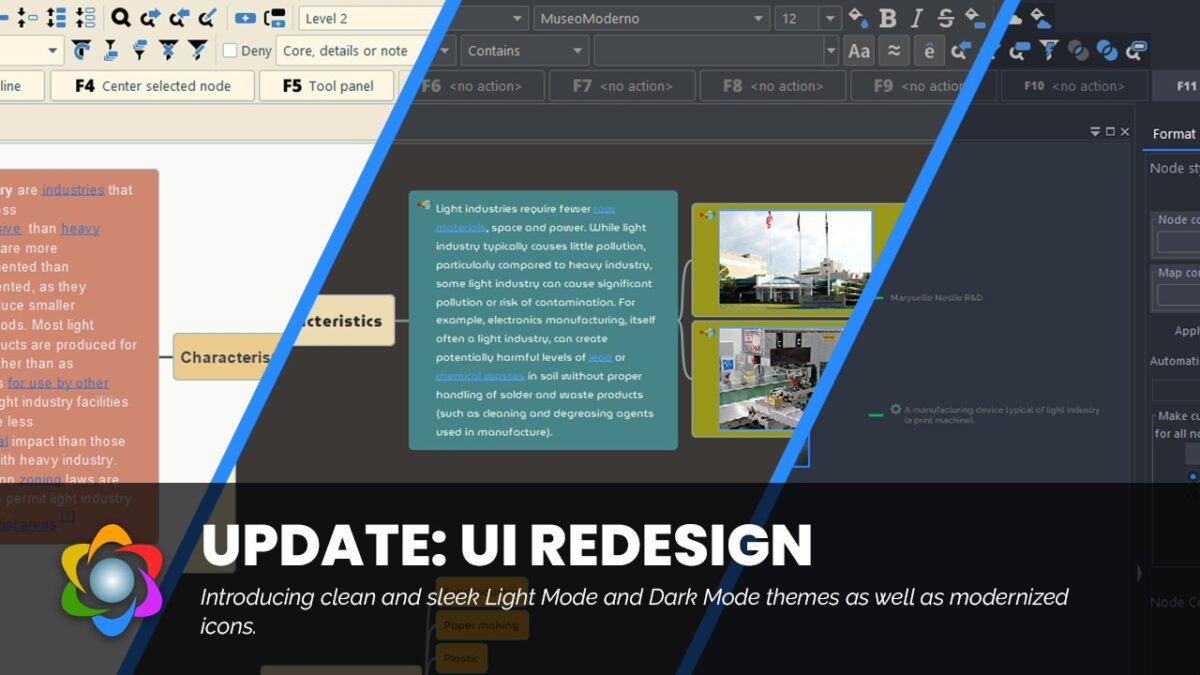Switch to the Format tab
1200x675 pixels.
coord(1174,133)
